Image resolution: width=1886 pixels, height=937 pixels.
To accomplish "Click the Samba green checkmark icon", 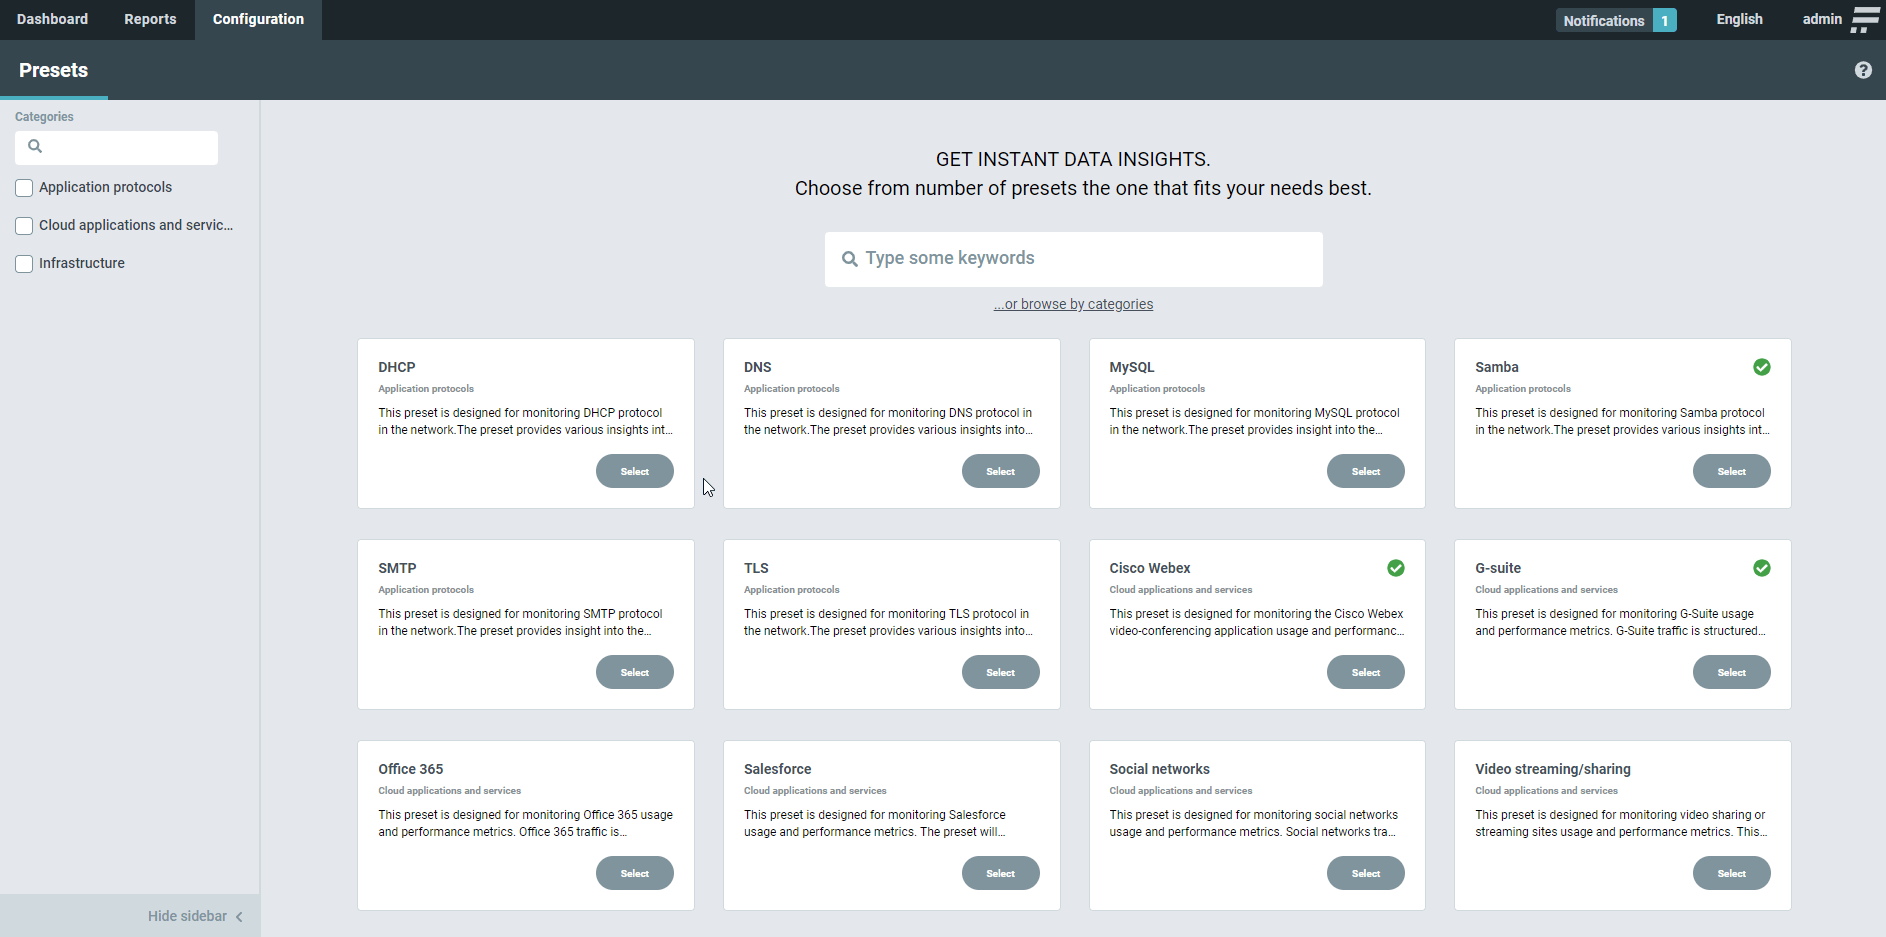I will point(1762,367).
